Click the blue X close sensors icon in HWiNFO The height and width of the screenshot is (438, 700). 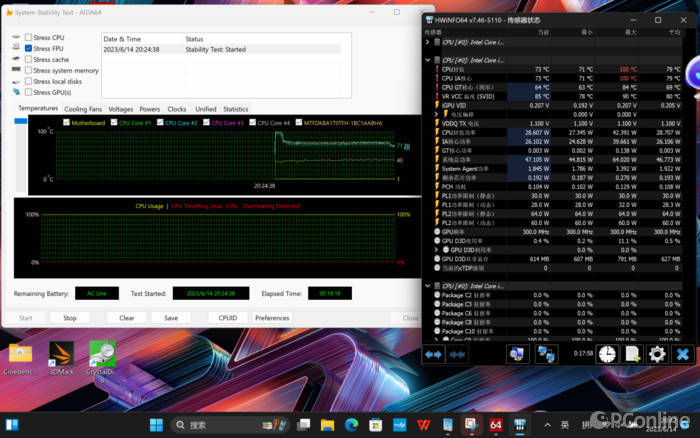[x=683, y=355]
